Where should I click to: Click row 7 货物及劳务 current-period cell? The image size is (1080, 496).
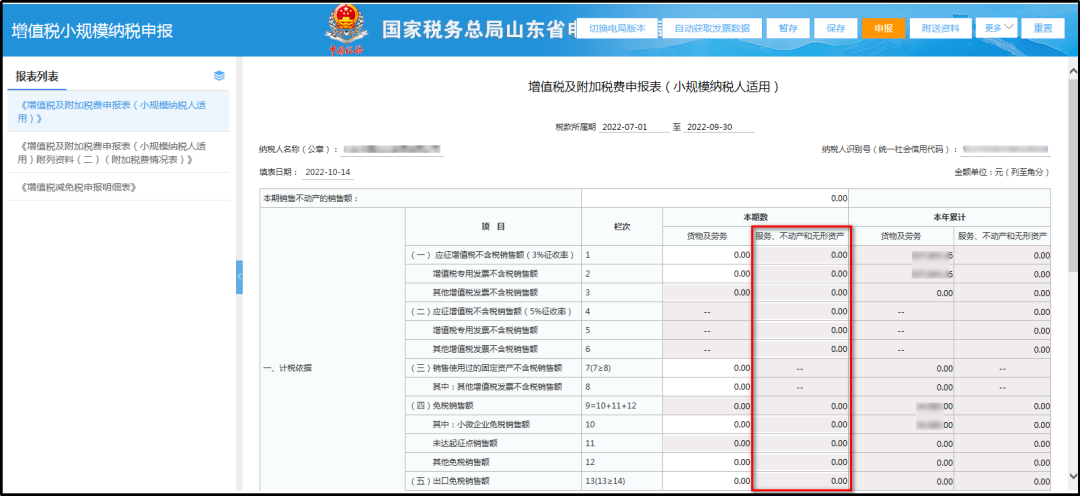(707, 368)
